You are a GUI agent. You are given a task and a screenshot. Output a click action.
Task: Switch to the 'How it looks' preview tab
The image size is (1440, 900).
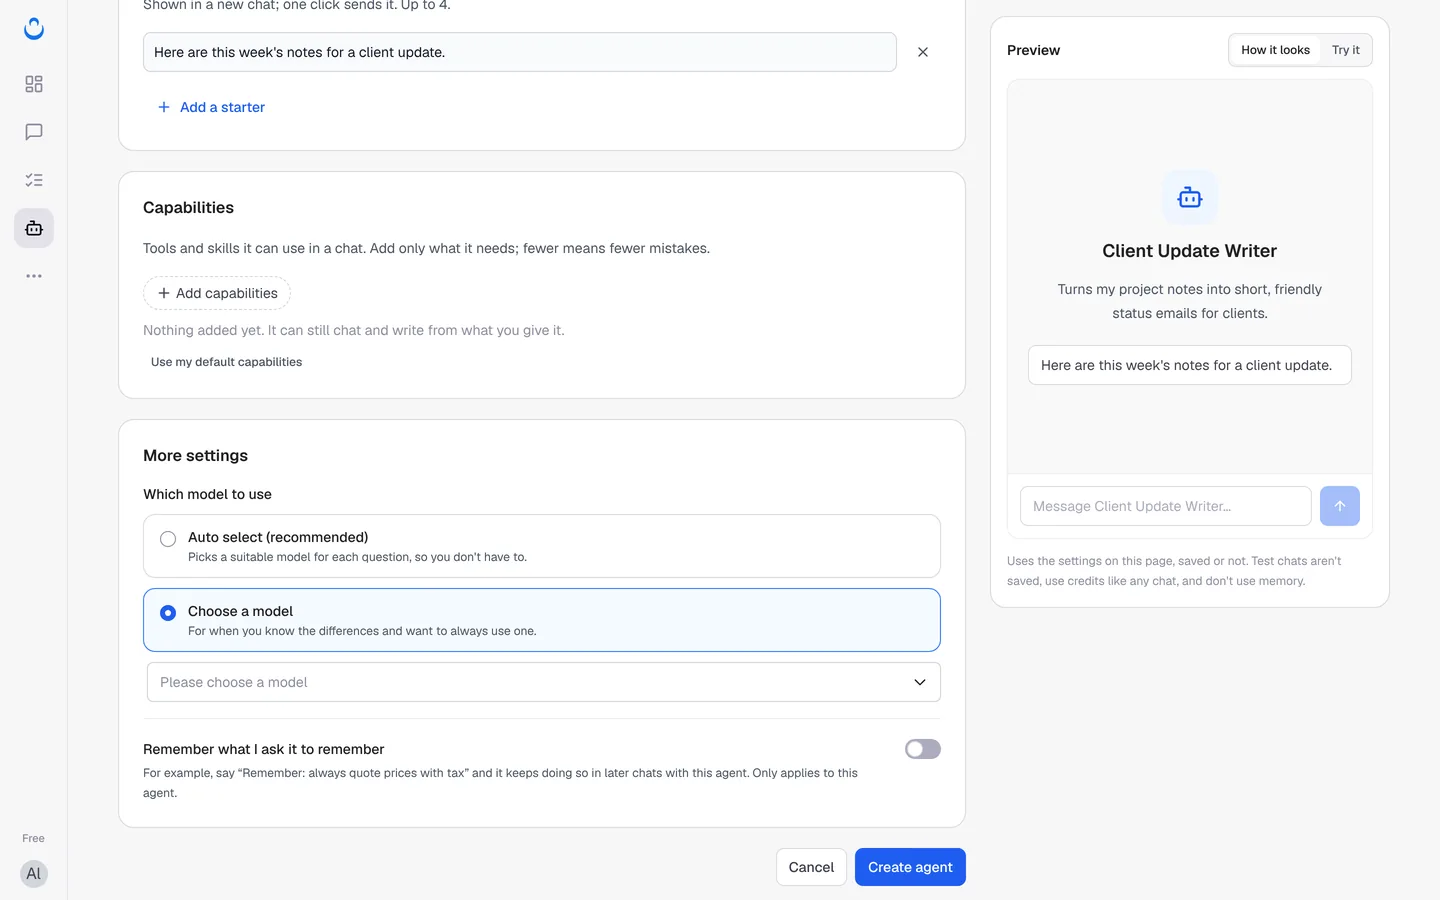pos(1275,50)
